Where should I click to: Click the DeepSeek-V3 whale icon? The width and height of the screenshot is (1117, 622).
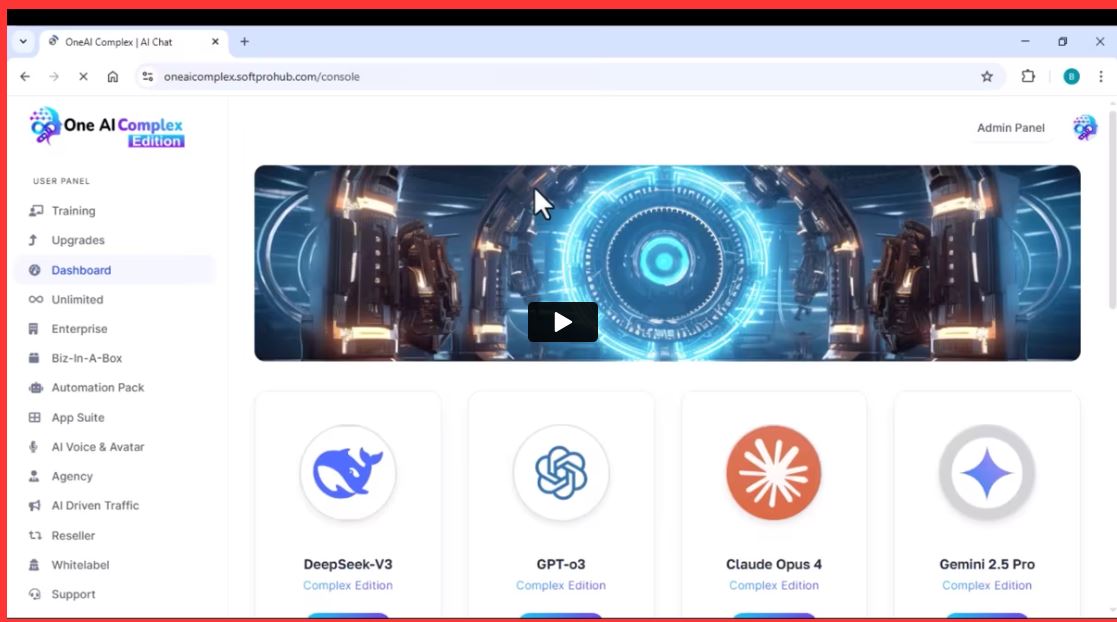(x=347, y=473)
